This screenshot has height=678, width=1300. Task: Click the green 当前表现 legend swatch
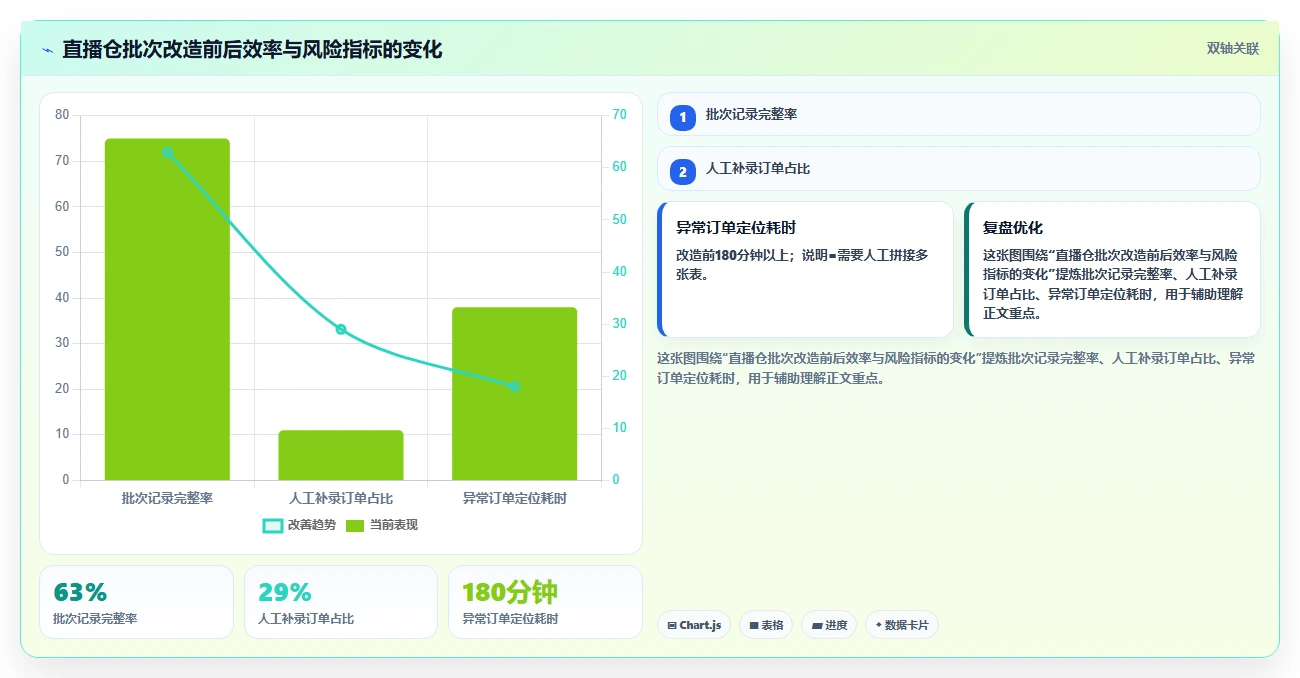[356, 525]
